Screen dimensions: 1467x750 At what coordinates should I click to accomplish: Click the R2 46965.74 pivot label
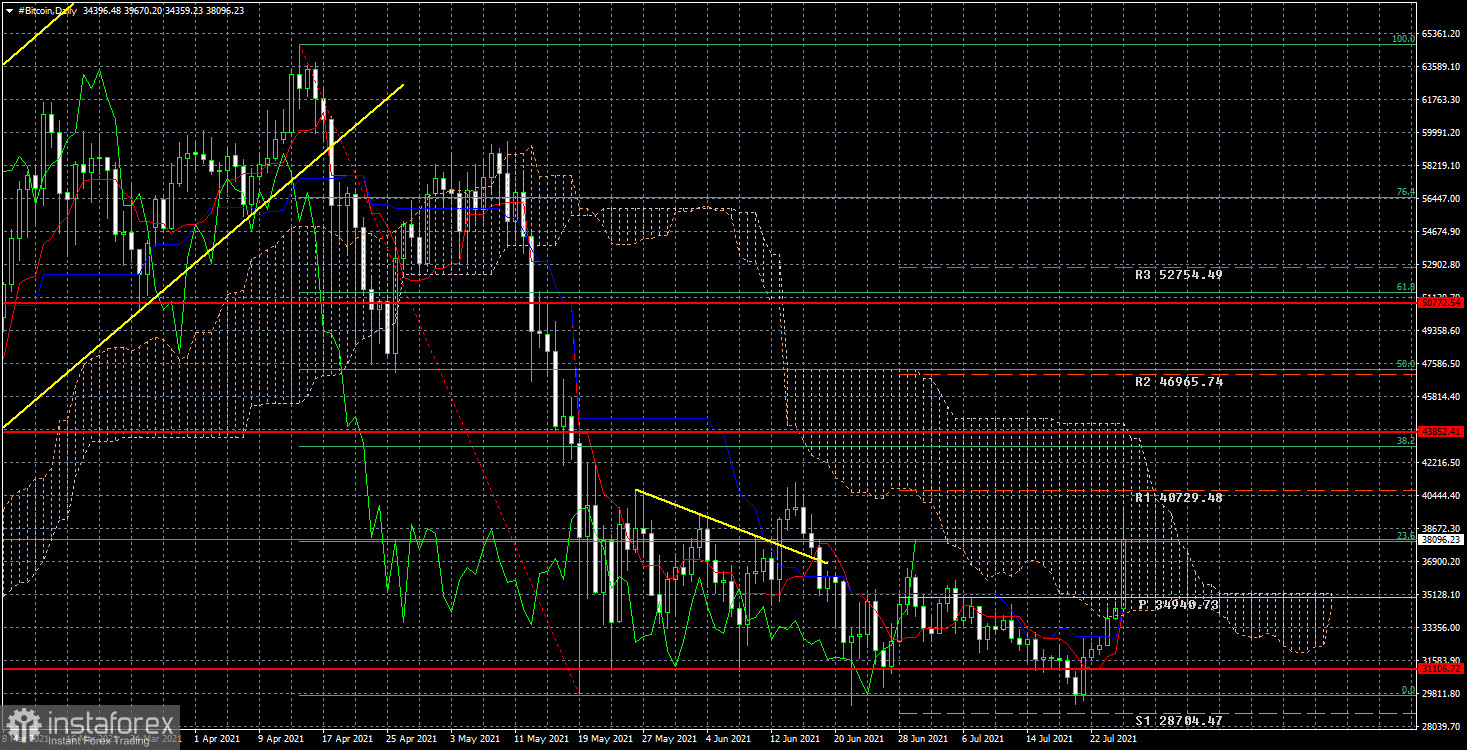[x=1178, y=382]
